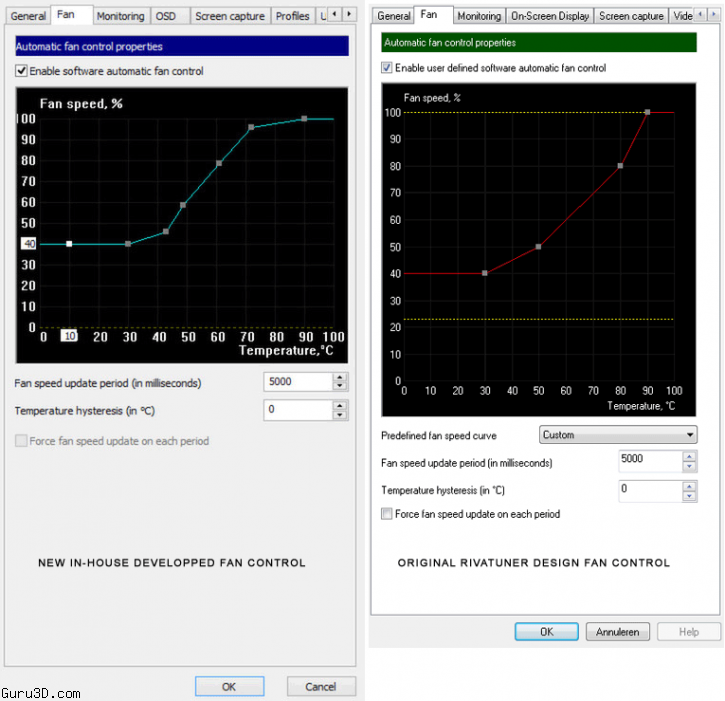Uncheck user defined software automatic fan control
The image size is (725, 701).
pos(388,68)
